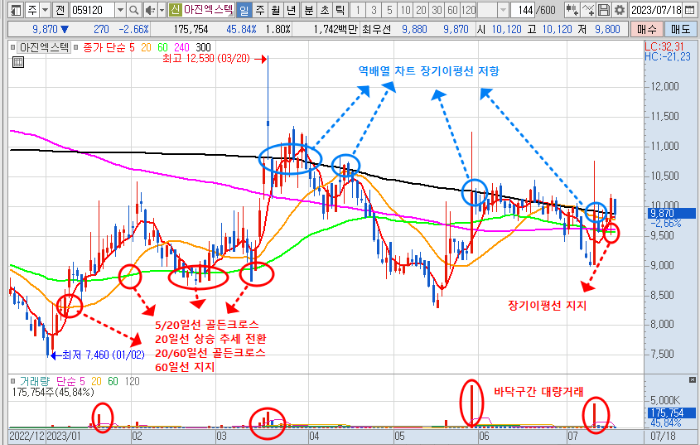The width and height of the screenshot is (700, 445).
Task: Toggle the square beside 종가 단순 legend
Action: [76, 47]
